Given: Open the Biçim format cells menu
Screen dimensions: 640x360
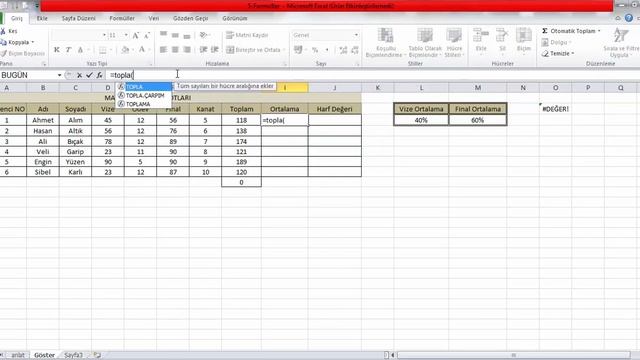Looking at the screenshot, I should coord(523,41).
